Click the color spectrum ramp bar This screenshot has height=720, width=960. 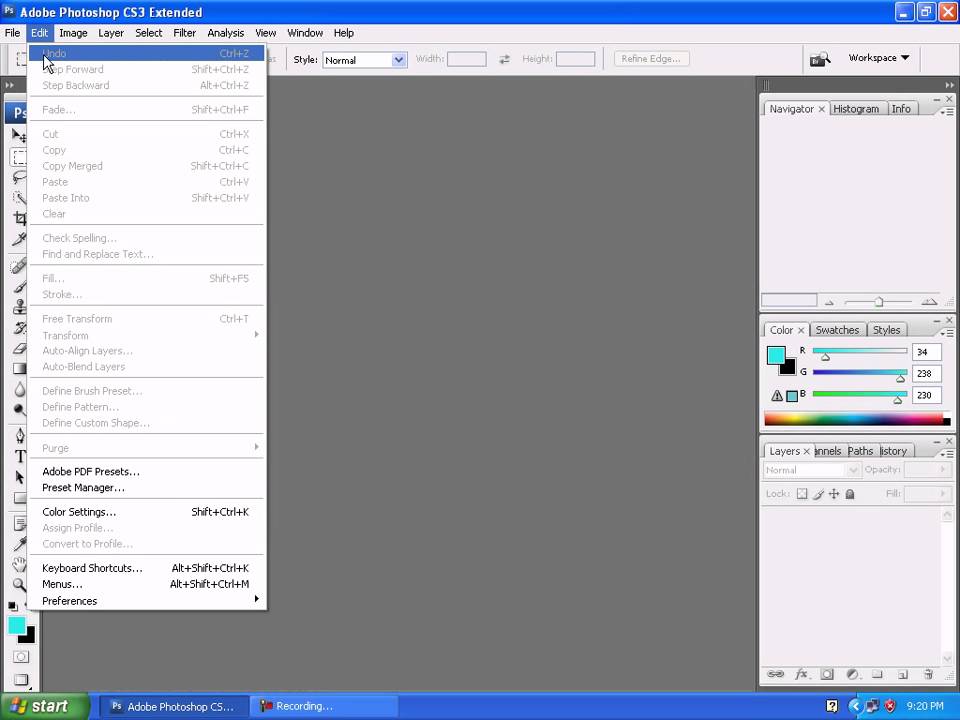pos(857,419)
